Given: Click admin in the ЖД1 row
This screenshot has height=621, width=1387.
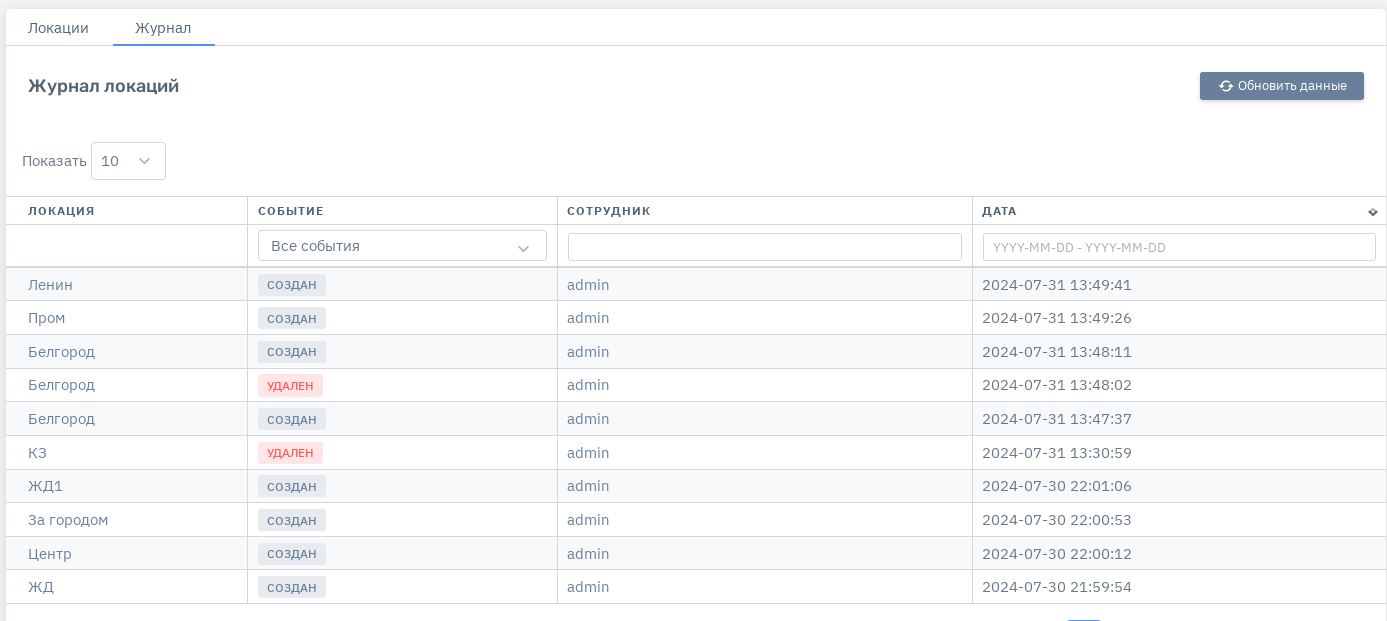Looking at the screenshot, I should coord(588,486).
